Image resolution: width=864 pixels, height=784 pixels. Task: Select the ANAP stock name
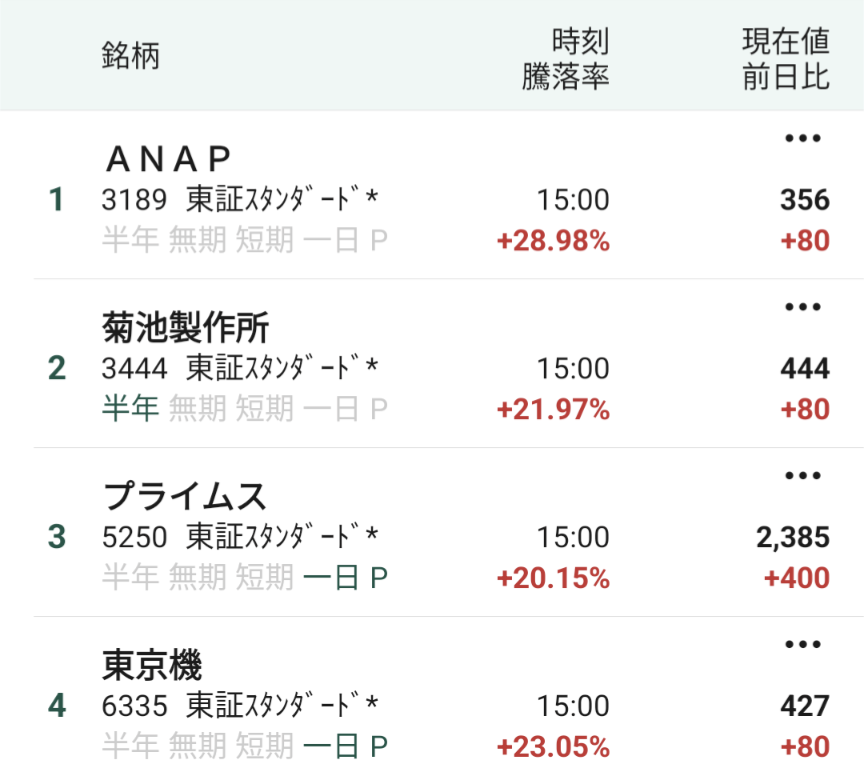click(168, 159)
